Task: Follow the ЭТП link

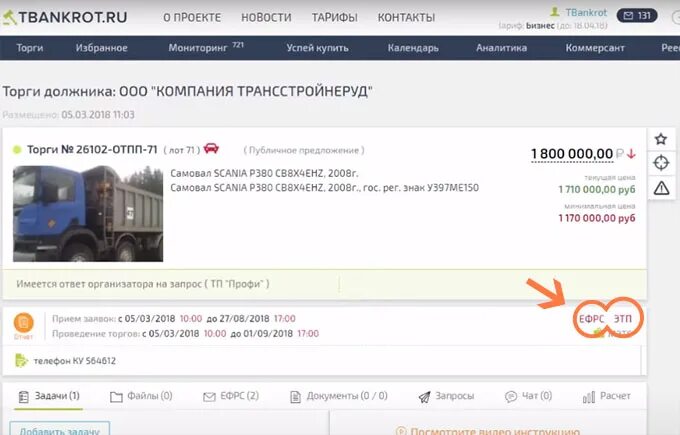Action: pos(623,319)
